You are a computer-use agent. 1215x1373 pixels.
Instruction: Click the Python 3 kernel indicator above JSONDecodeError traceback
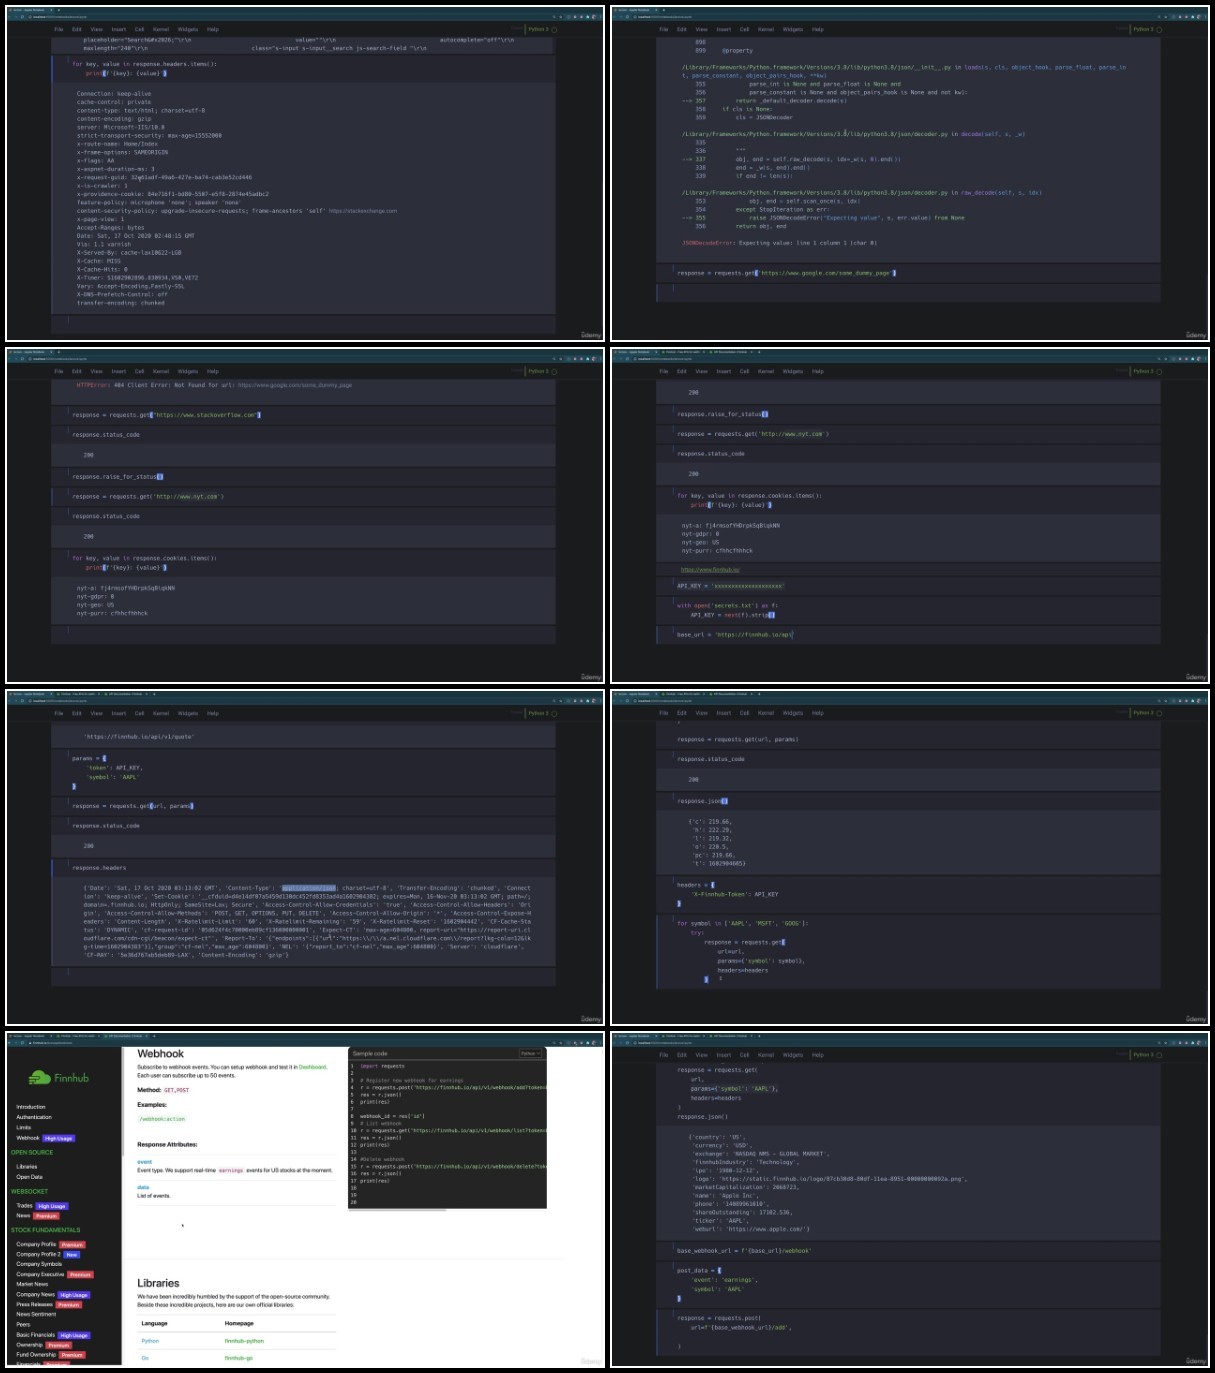click(1143, 29)
